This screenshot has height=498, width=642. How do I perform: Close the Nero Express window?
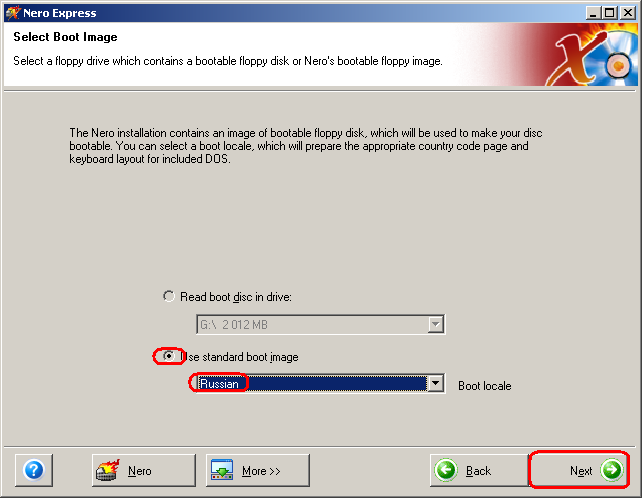coord(627,13)
